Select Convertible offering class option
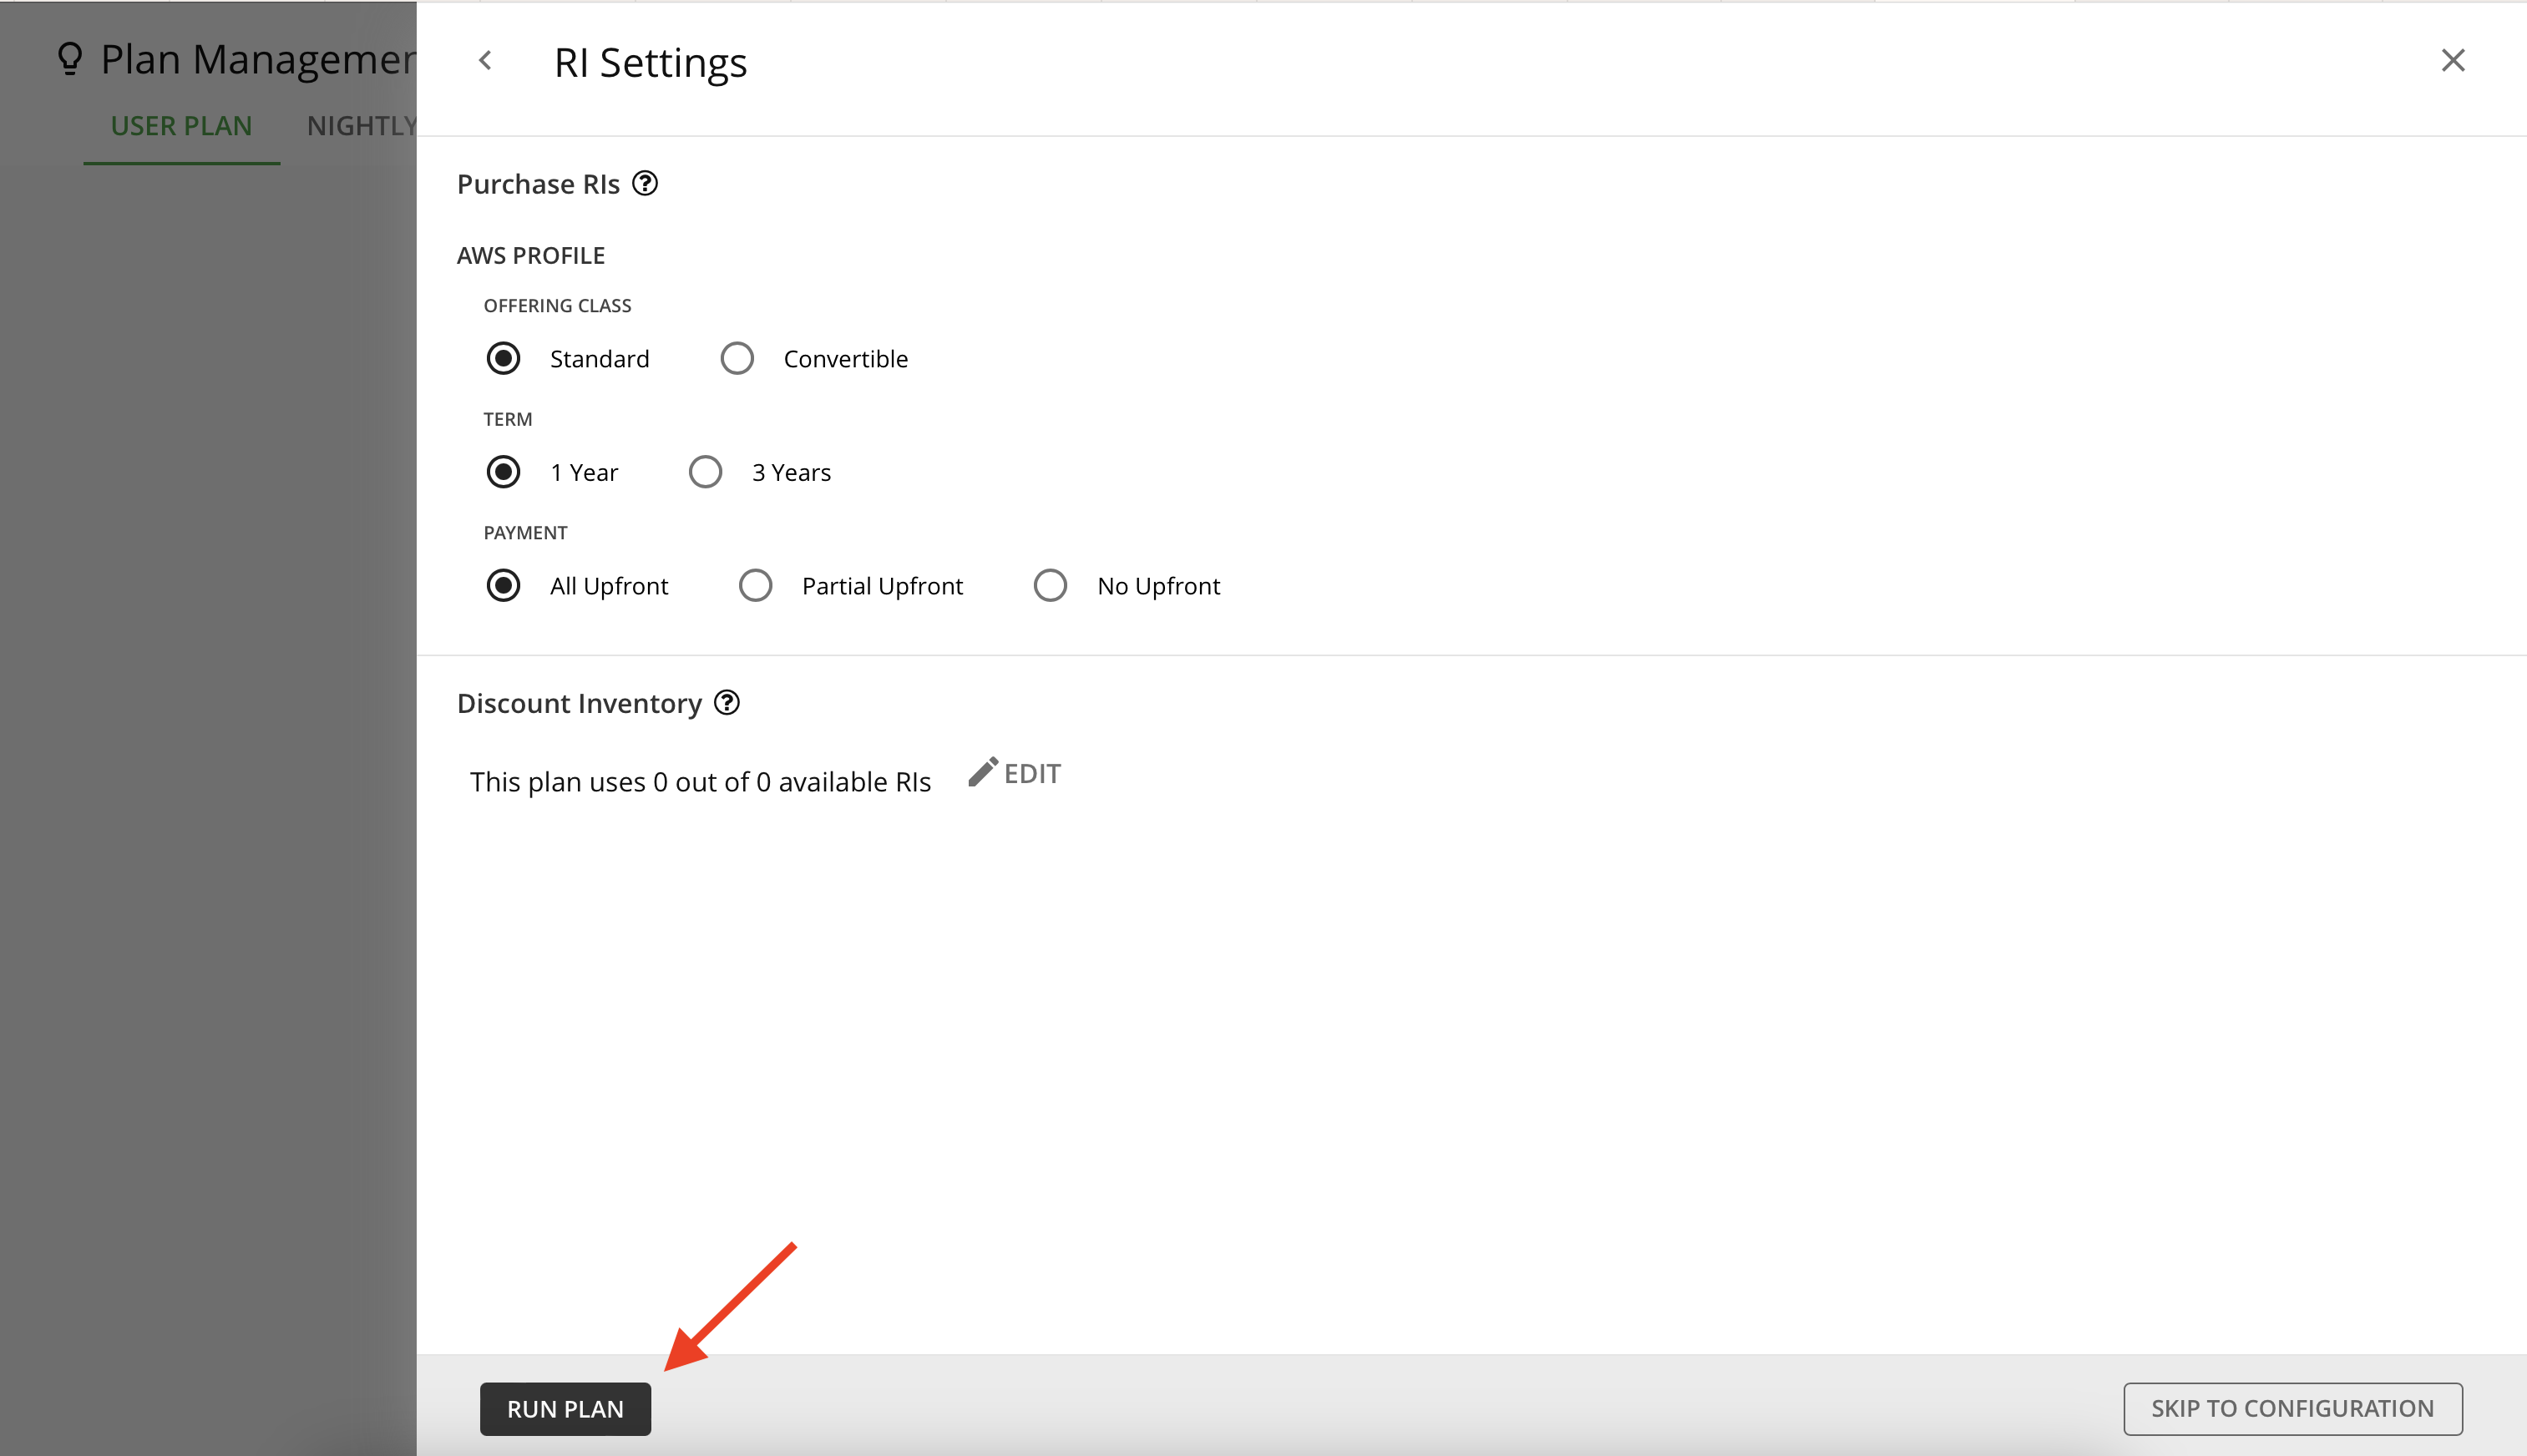 [x=736, y=357]
